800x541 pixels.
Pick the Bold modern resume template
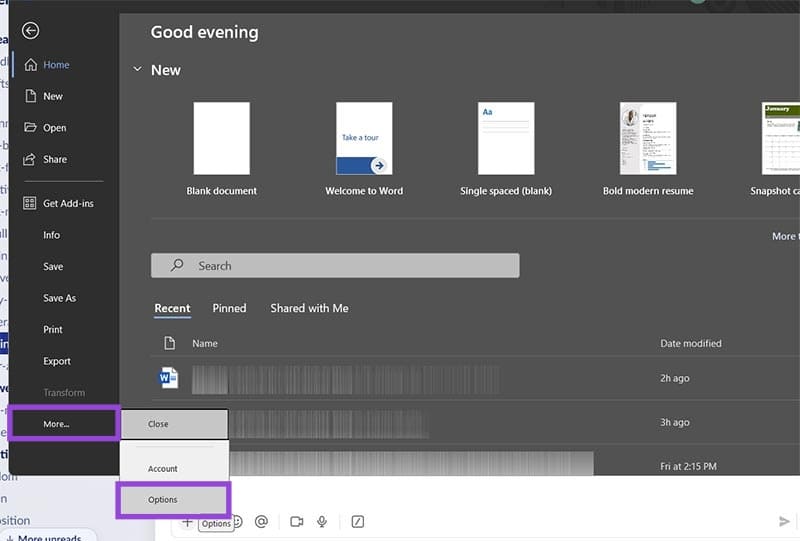click(x=648, y=149)
